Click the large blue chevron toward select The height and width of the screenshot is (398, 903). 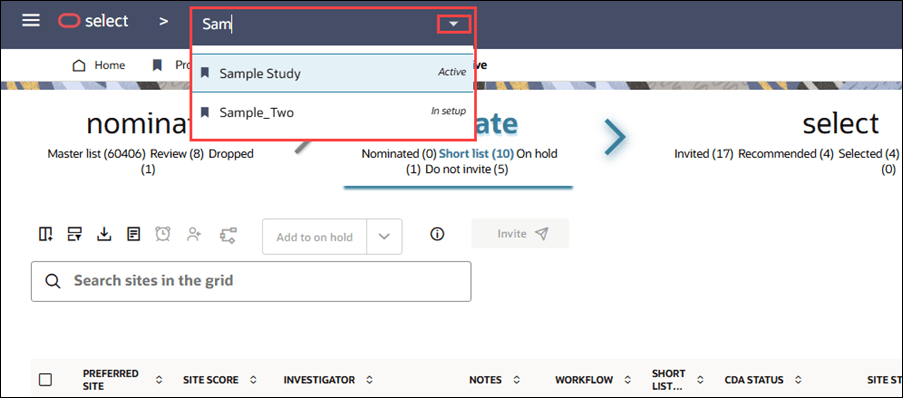(x=615, y=137)
